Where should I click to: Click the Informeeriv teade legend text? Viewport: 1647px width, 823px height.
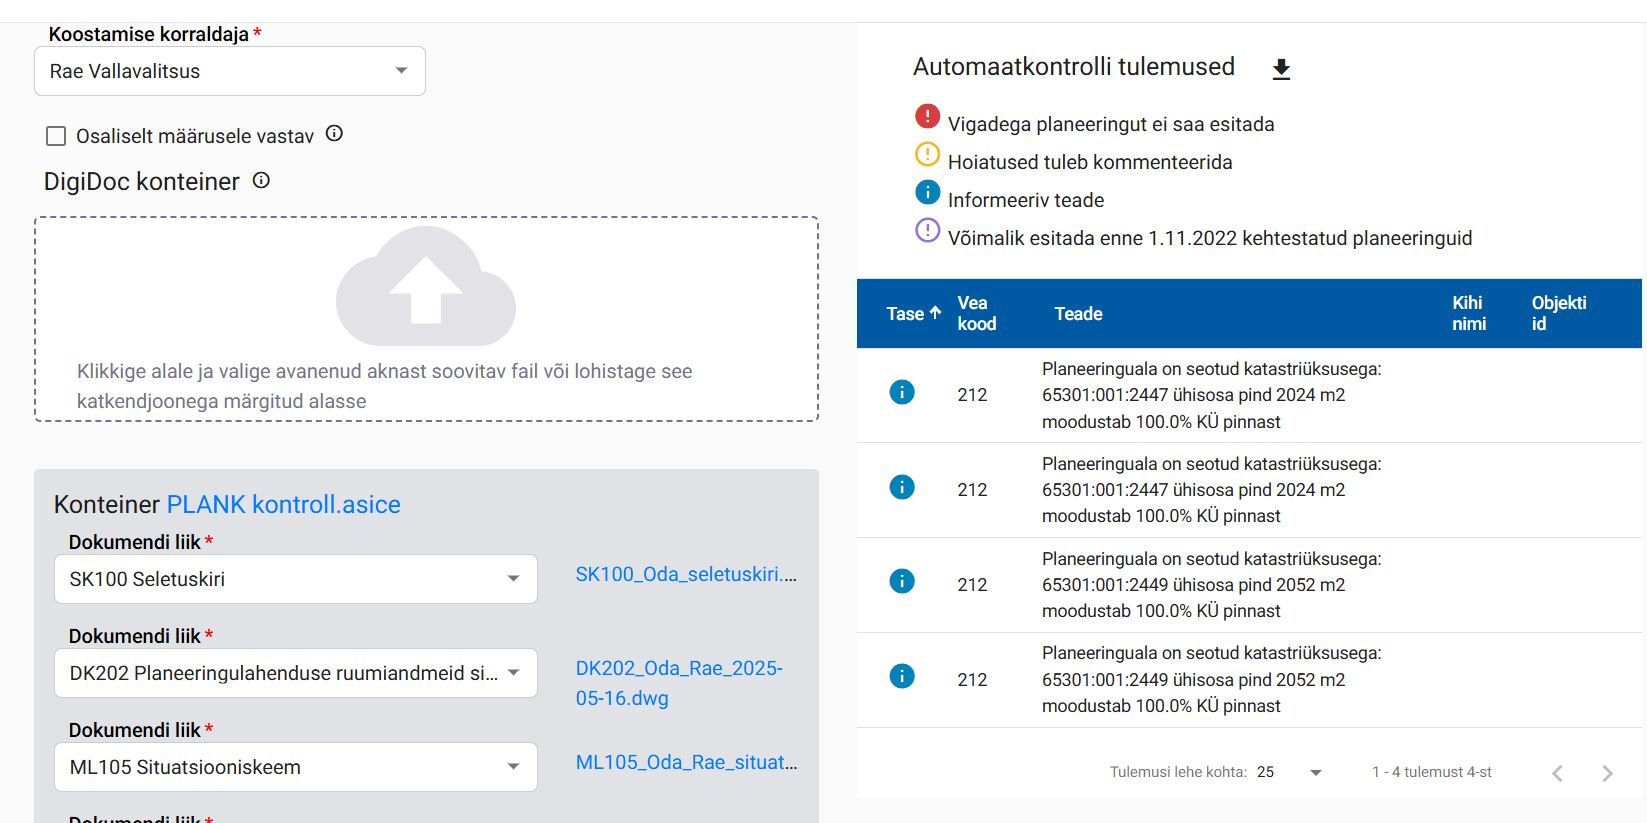1026,200
